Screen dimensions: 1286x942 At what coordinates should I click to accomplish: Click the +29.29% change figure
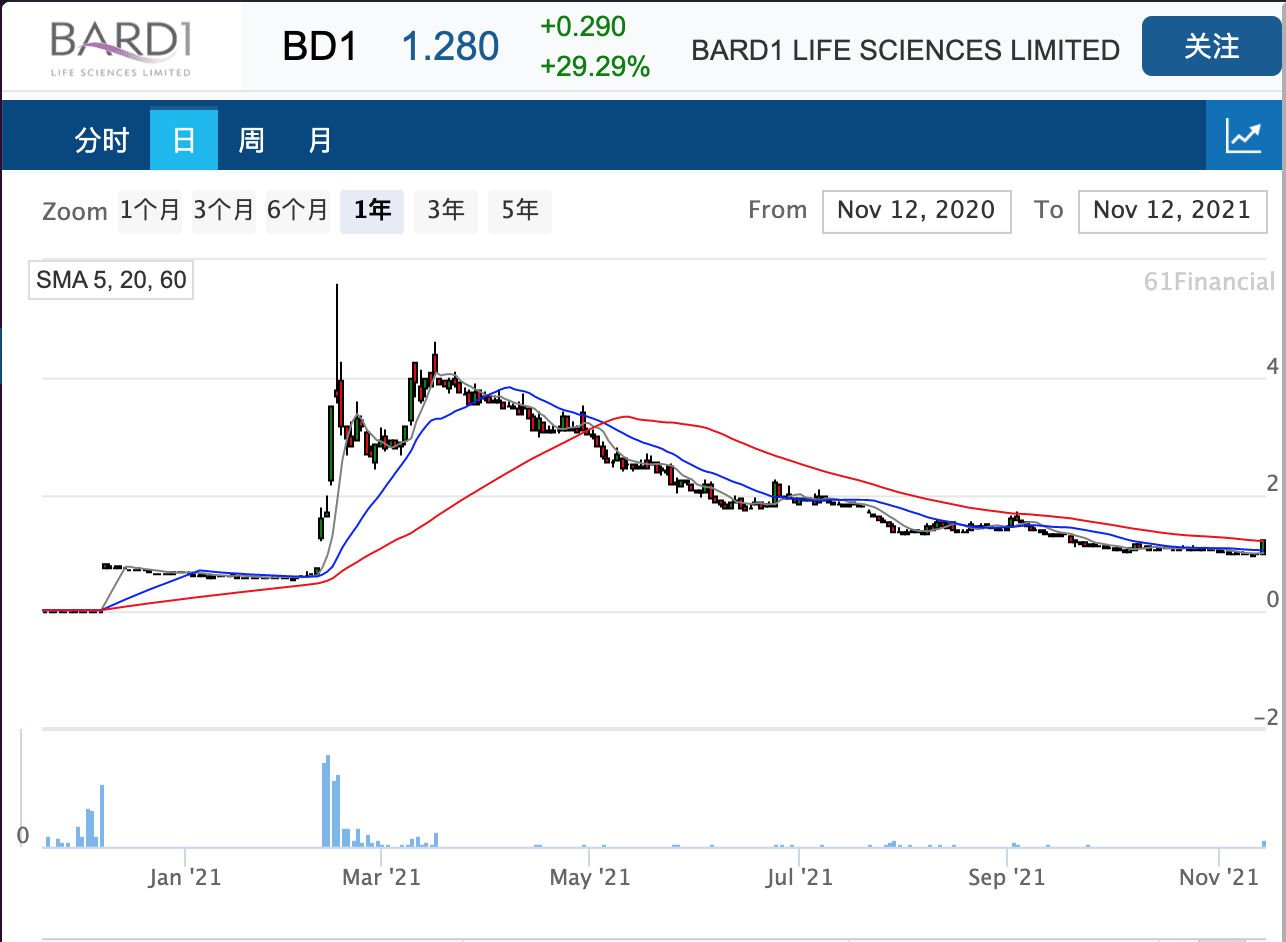[x=595, y=67]
